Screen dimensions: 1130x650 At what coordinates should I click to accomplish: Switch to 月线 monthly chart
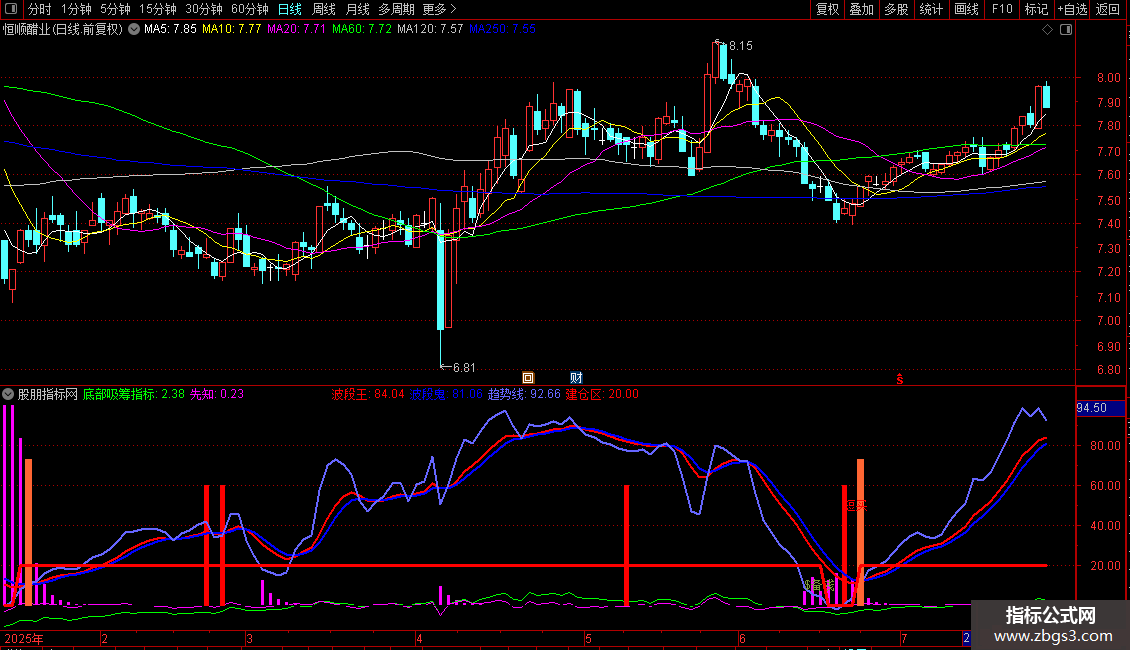click(x=357, y=9)
